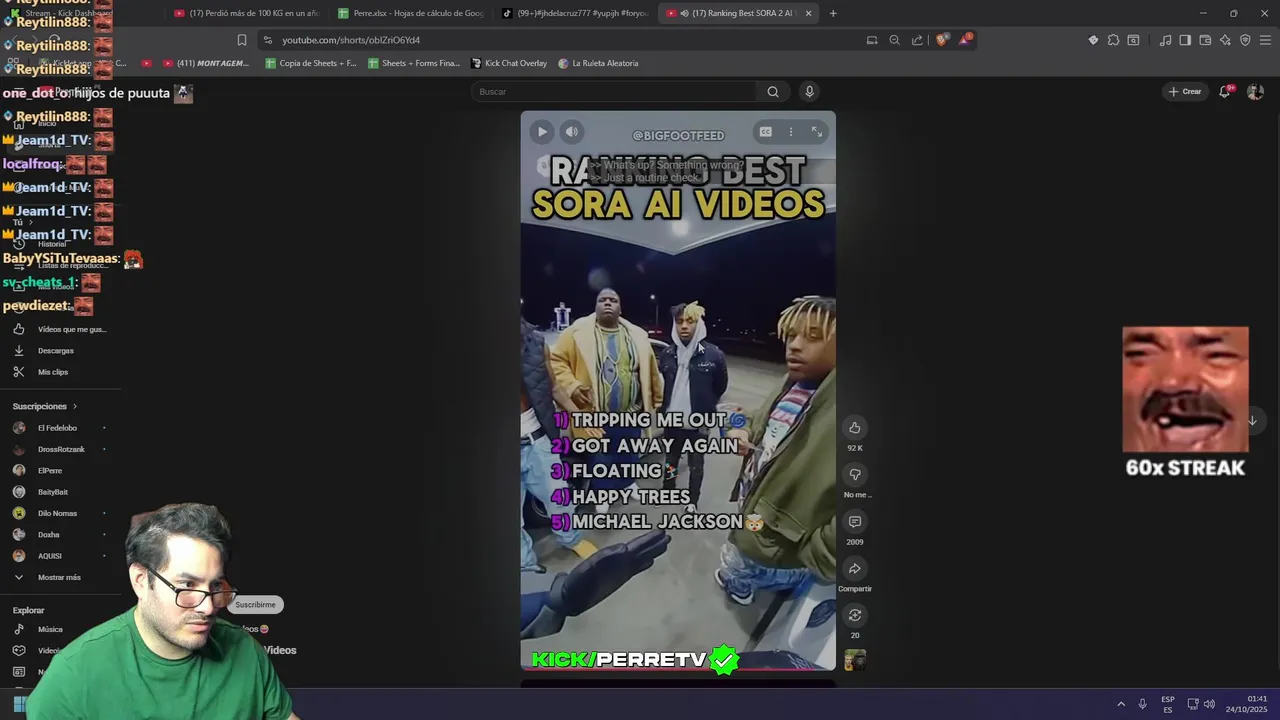Click the share page icon in address bar
The width and height of the screenshot is (1280, 720).
click(x=917, y=40)
